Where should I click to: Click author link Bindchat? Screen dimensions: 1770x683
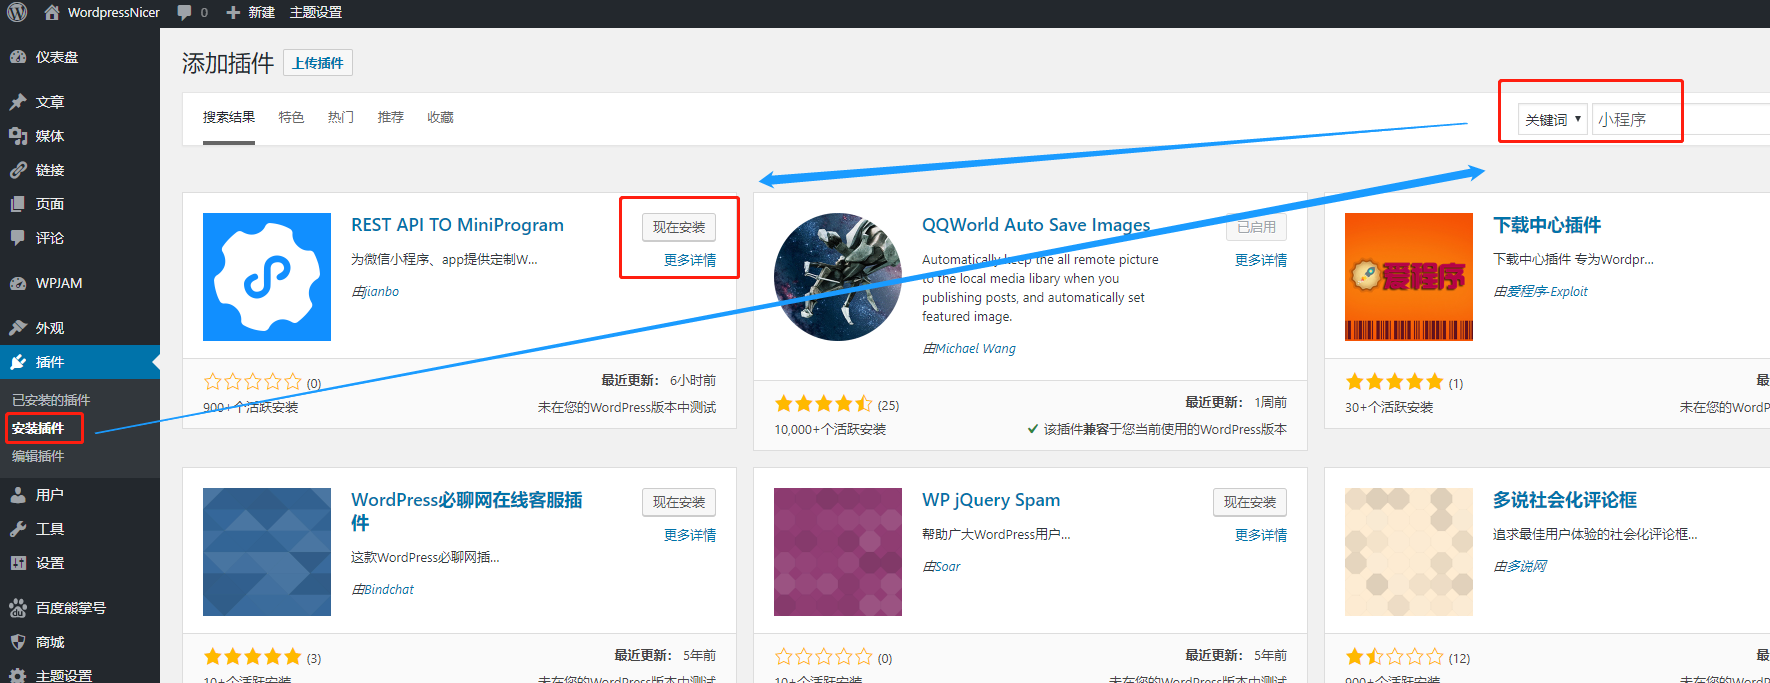(389, 590)
